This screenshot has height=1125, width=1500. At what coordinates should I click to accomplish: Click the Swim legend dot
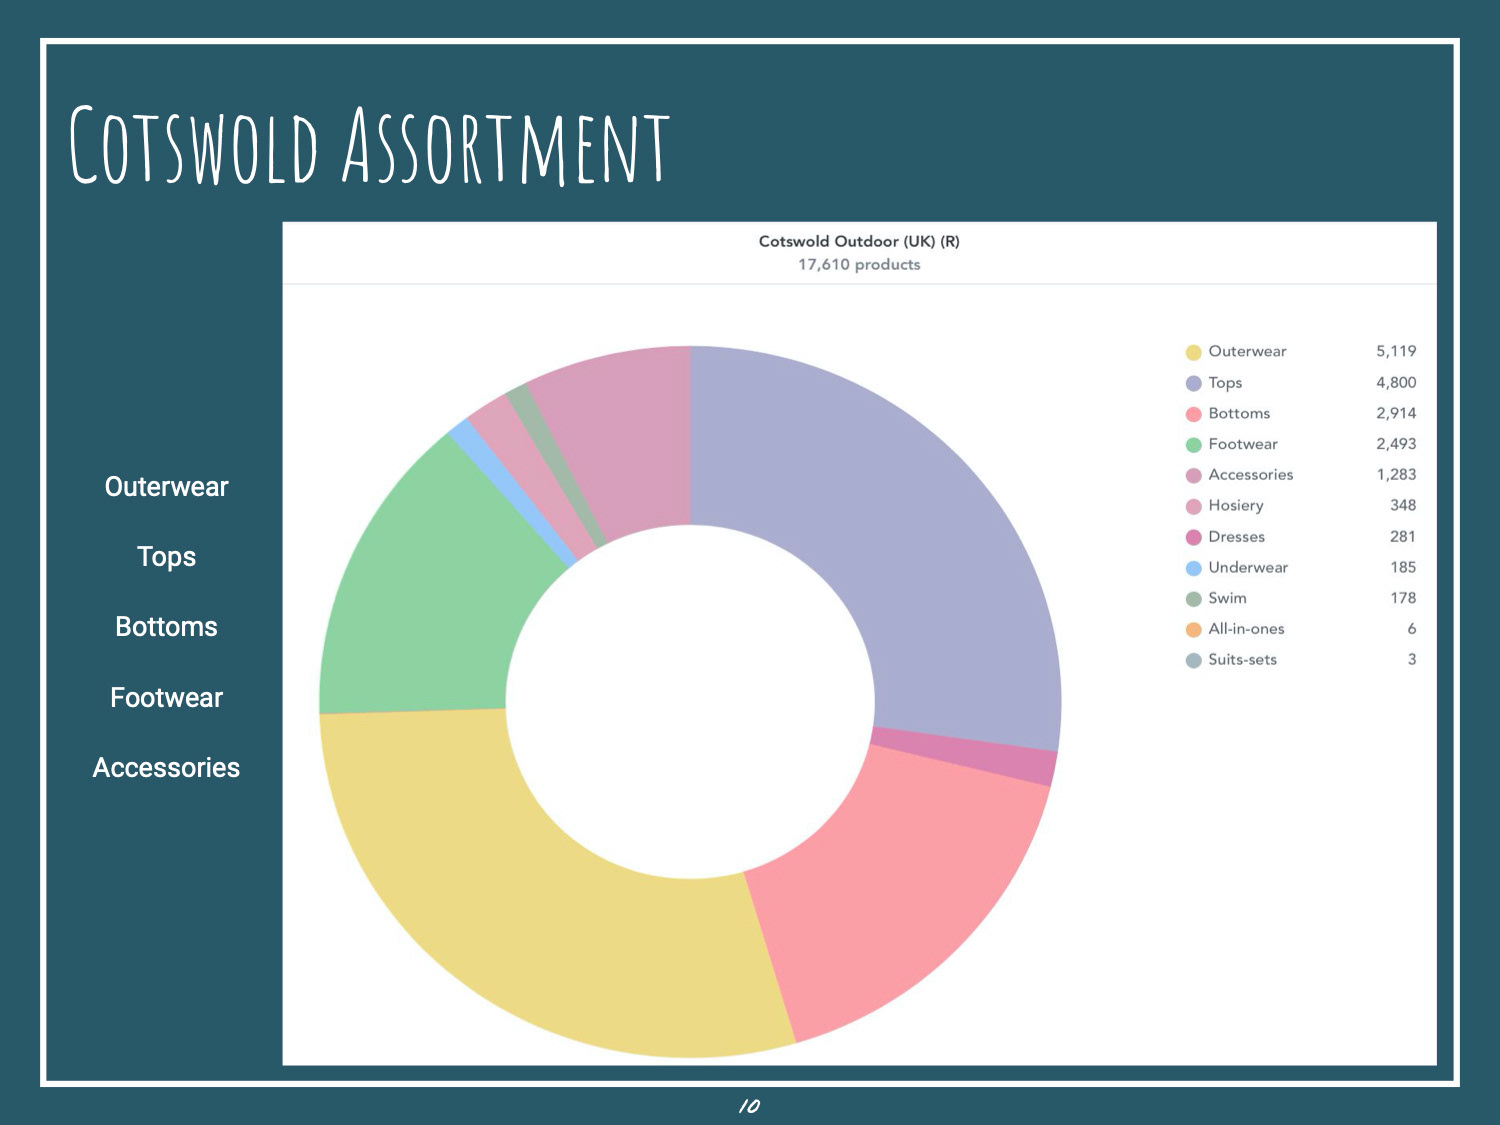[1193, 599]
